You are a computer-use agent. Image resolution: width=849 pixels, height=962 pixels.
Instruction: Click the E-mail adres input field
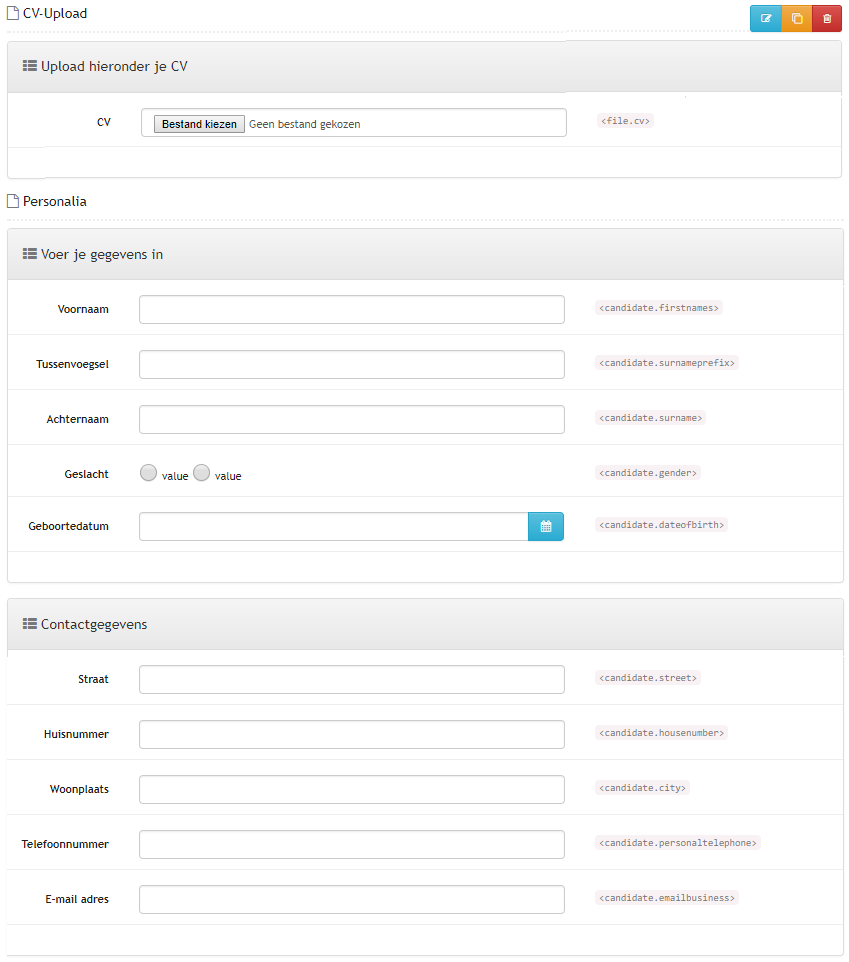pos(352,899)
